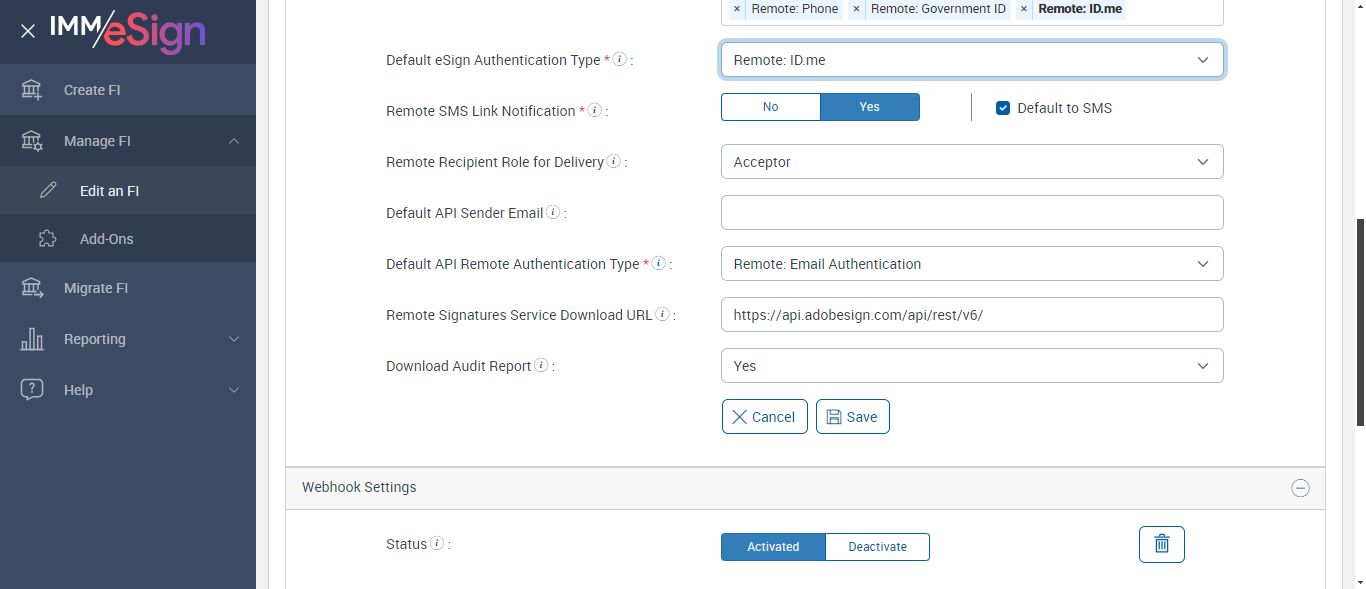1366x589 pixels.
Task: Open Default eSign Authentication Type dropdown
Action: click(971, 60)
